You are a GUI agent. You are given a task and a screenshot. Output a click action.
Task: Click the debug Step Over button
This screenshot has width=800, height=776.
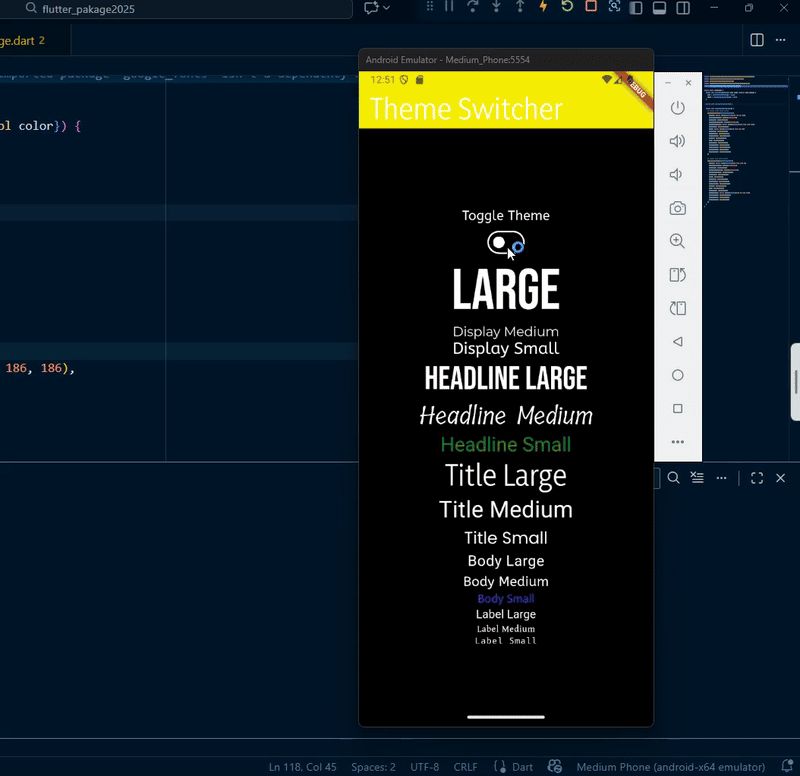click(472, 6)
